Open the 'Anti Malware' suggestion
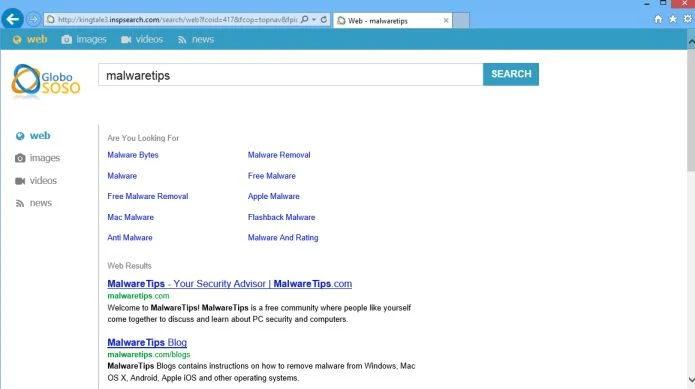Image resolution: width=695 pixels, height=389 pixels. 130,237
